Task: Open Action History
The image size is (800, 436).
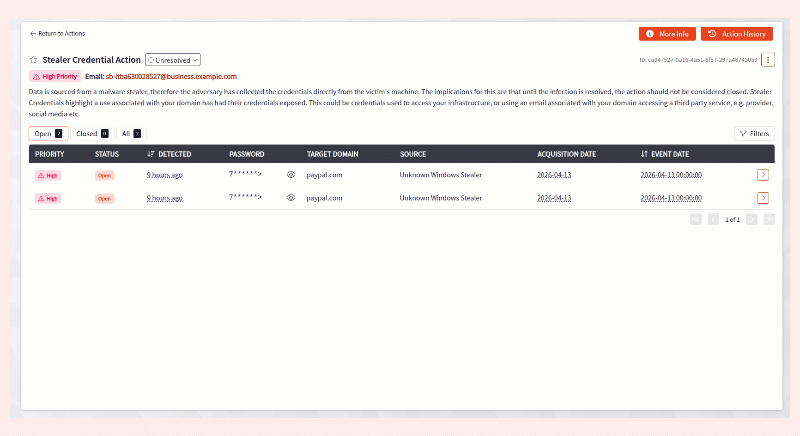Action: pyautogui.click(x=736, y=34)
